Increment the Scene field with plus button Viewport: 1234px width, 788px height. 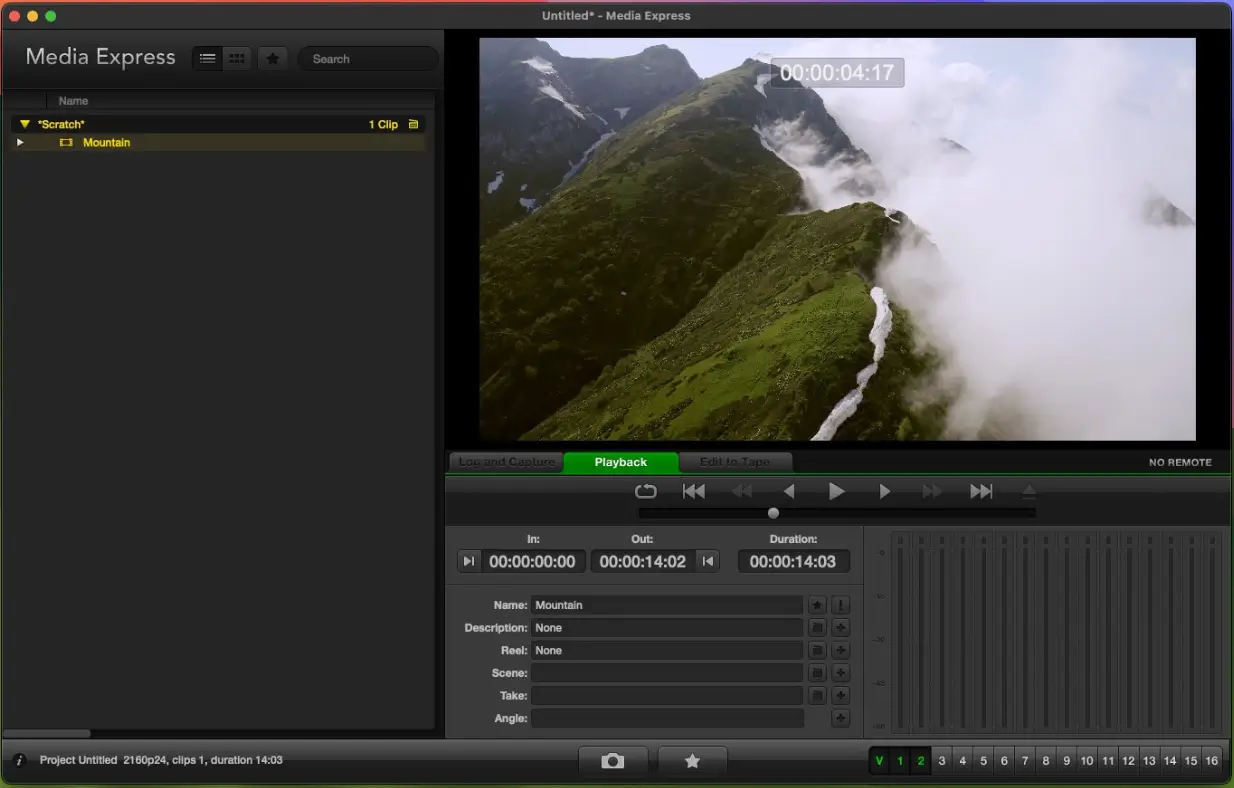(x=841, y=673)
